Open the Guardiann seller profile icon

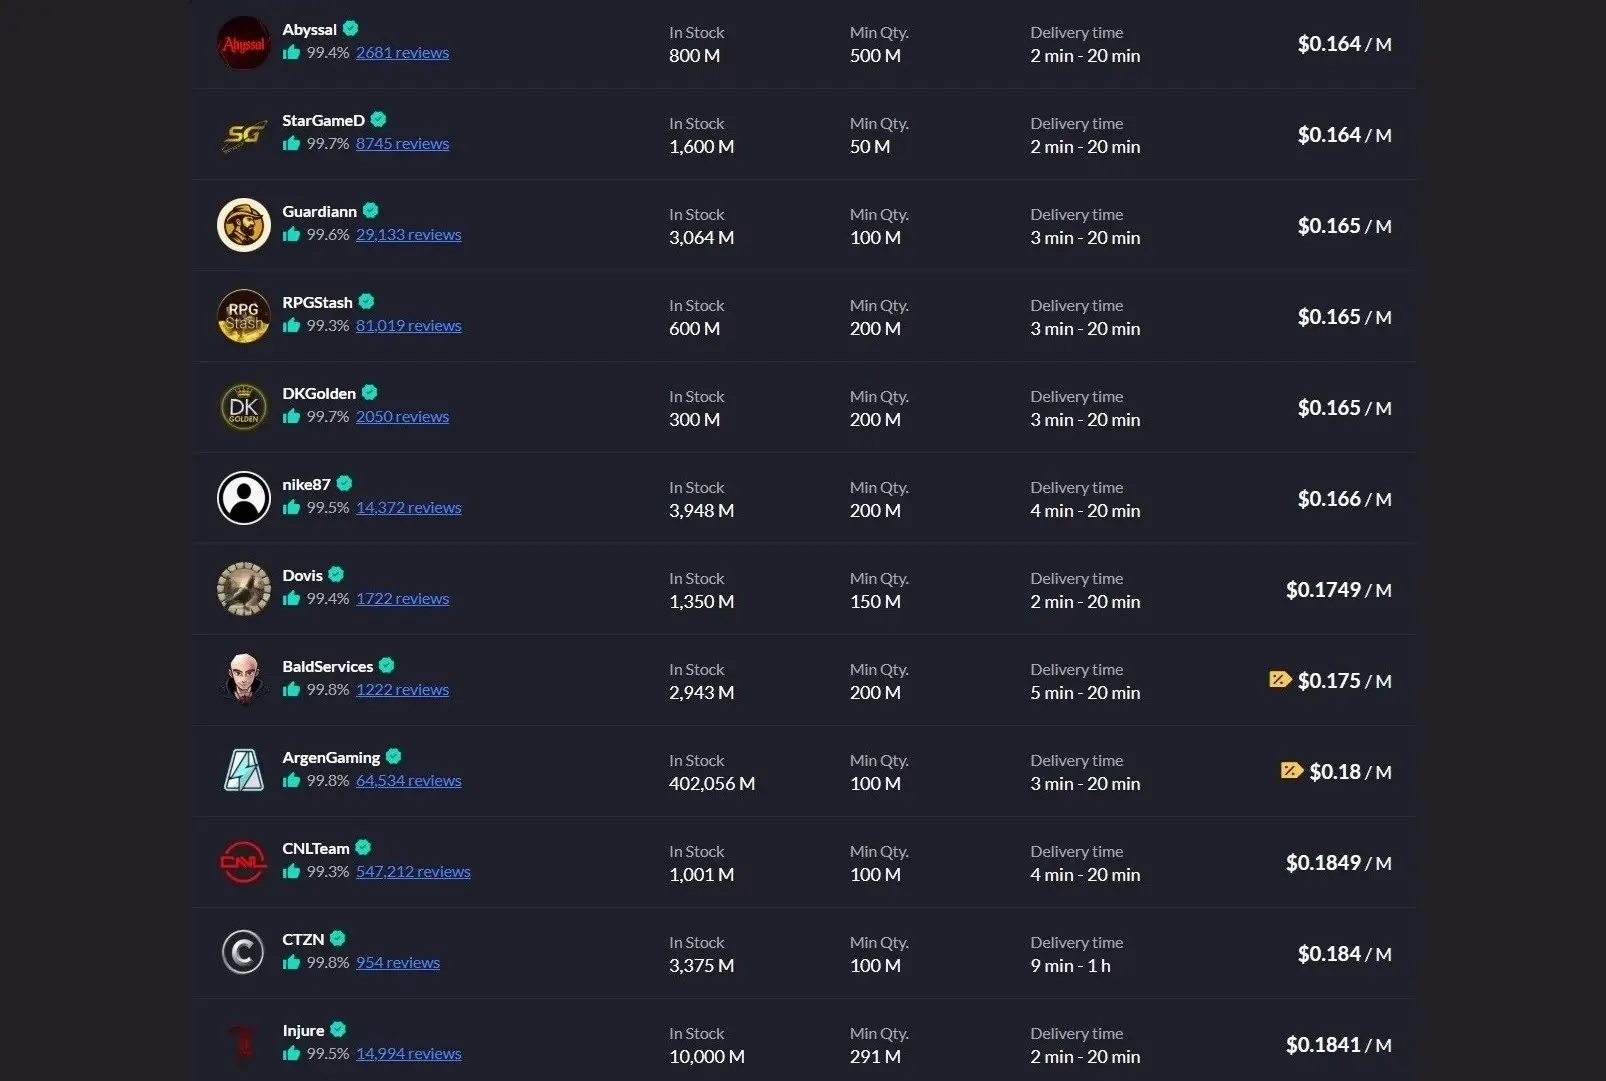click(243, 225)
